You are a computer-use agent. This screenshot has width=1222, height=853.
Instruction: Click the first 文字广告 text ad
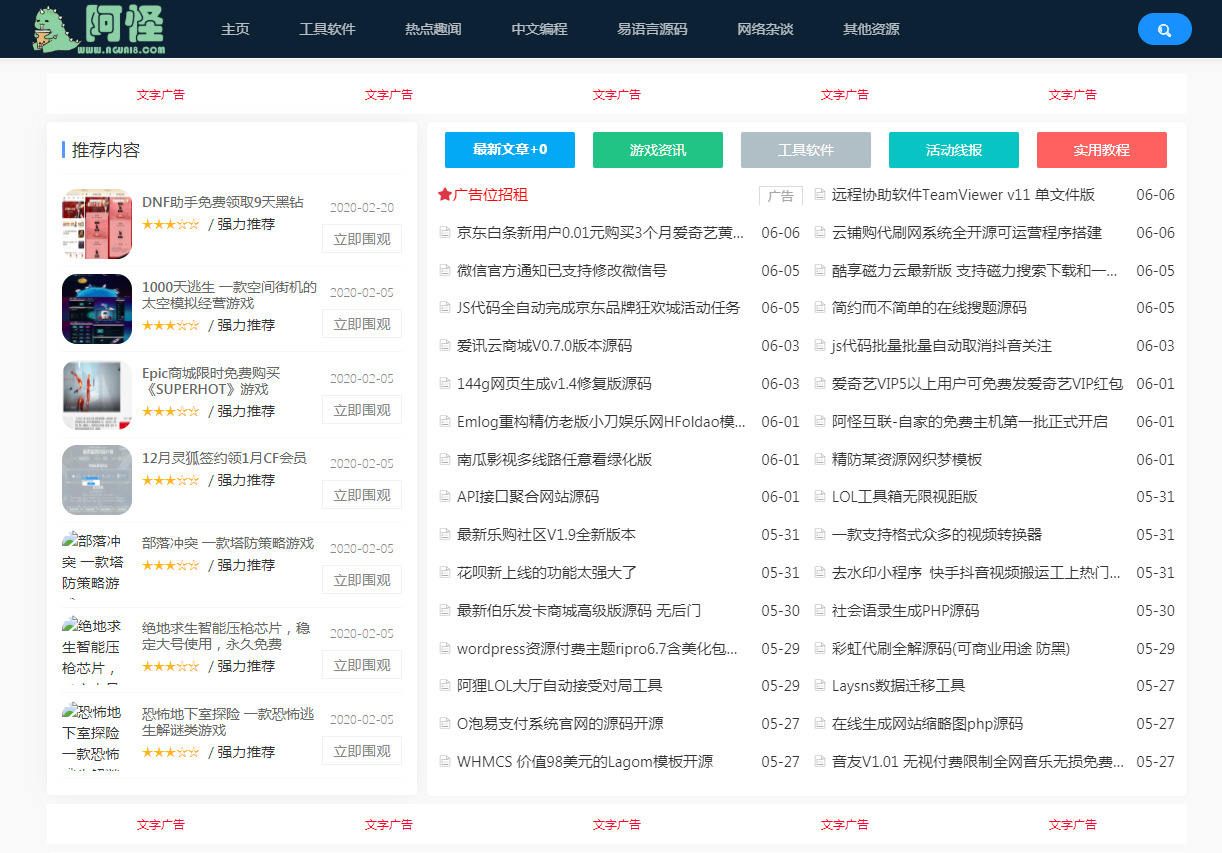point(160,94)
